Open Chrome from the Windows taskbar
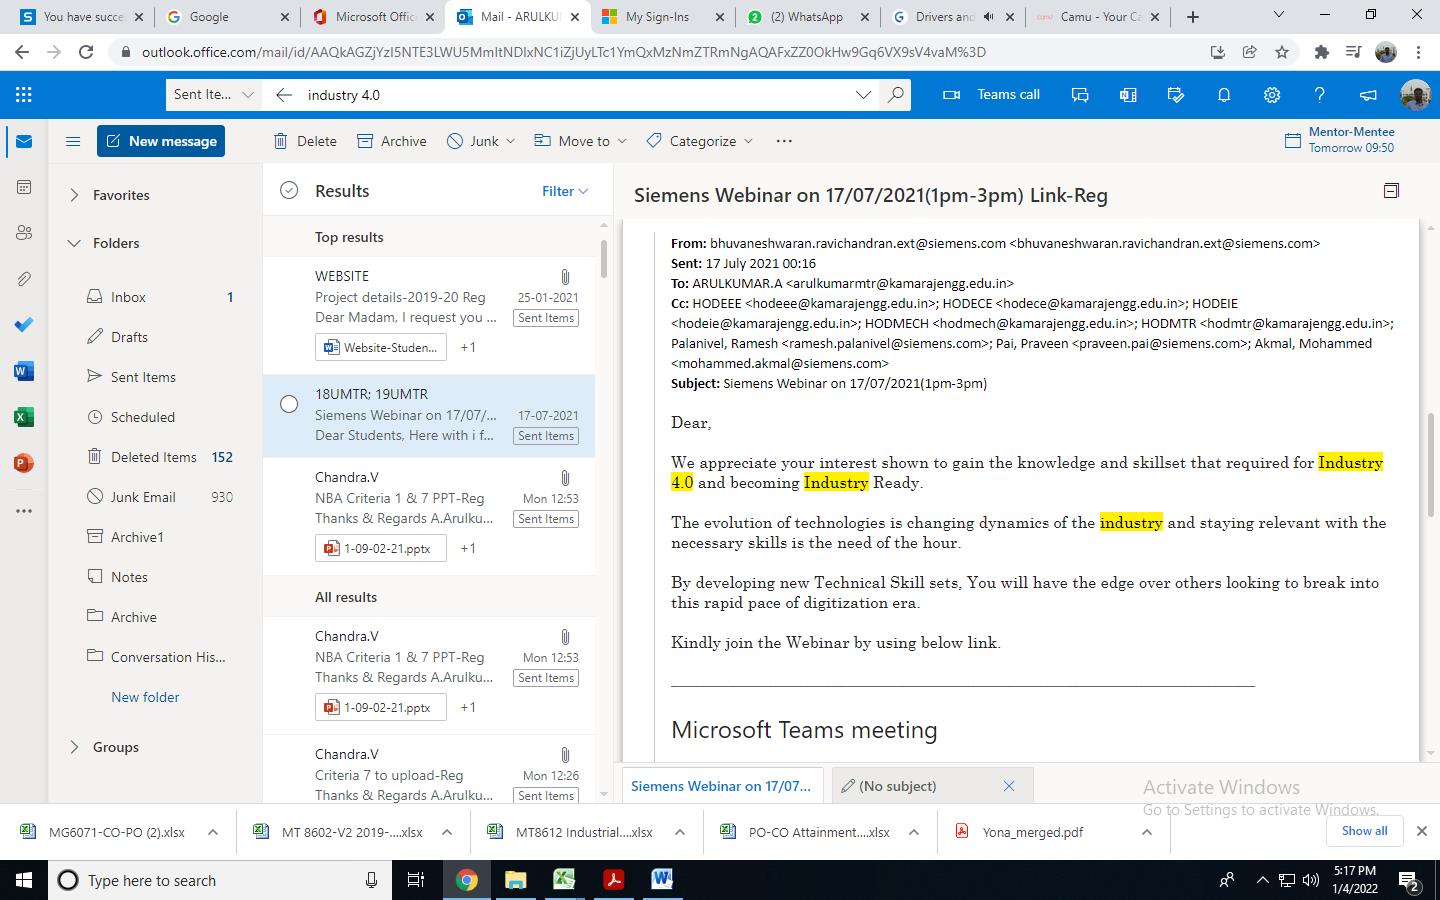 click(x=466, y=880)
